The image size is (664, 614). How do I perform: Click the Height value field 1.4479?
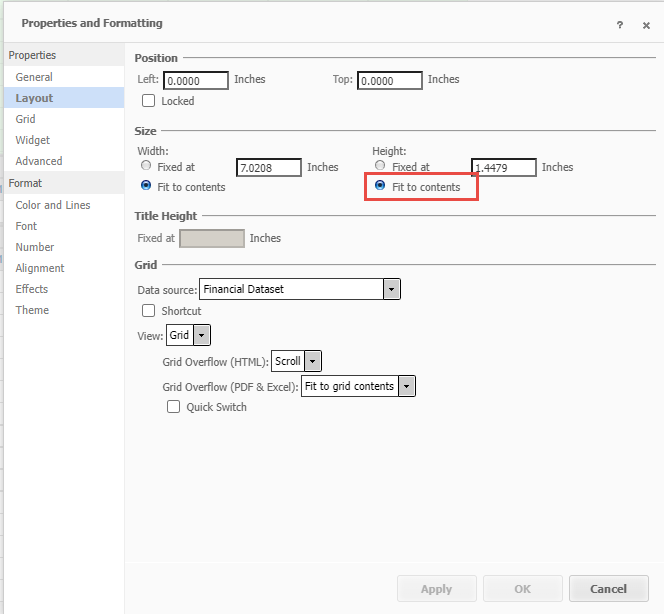(504, 167)
